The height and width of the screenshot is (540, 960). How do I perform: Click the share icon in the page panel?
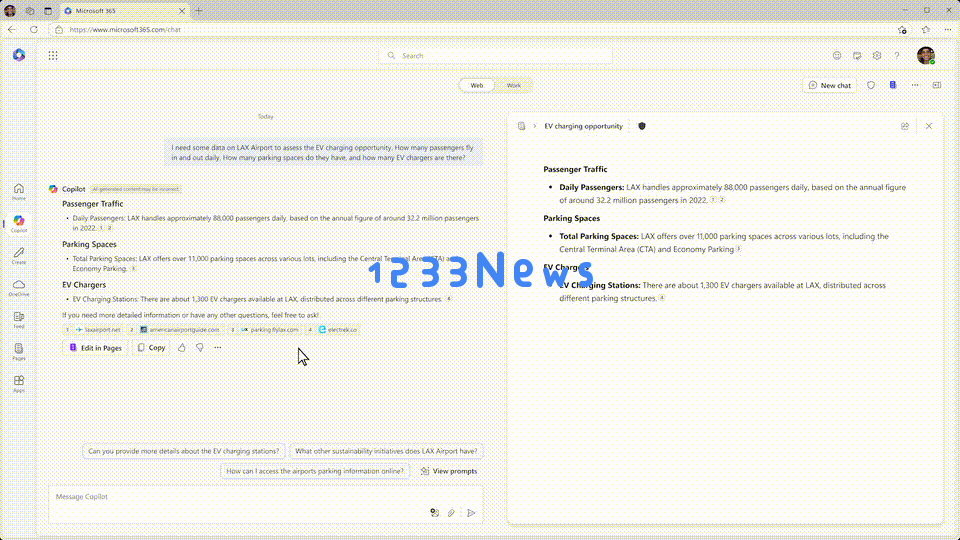pyautogui.click(x=905, y=126)
